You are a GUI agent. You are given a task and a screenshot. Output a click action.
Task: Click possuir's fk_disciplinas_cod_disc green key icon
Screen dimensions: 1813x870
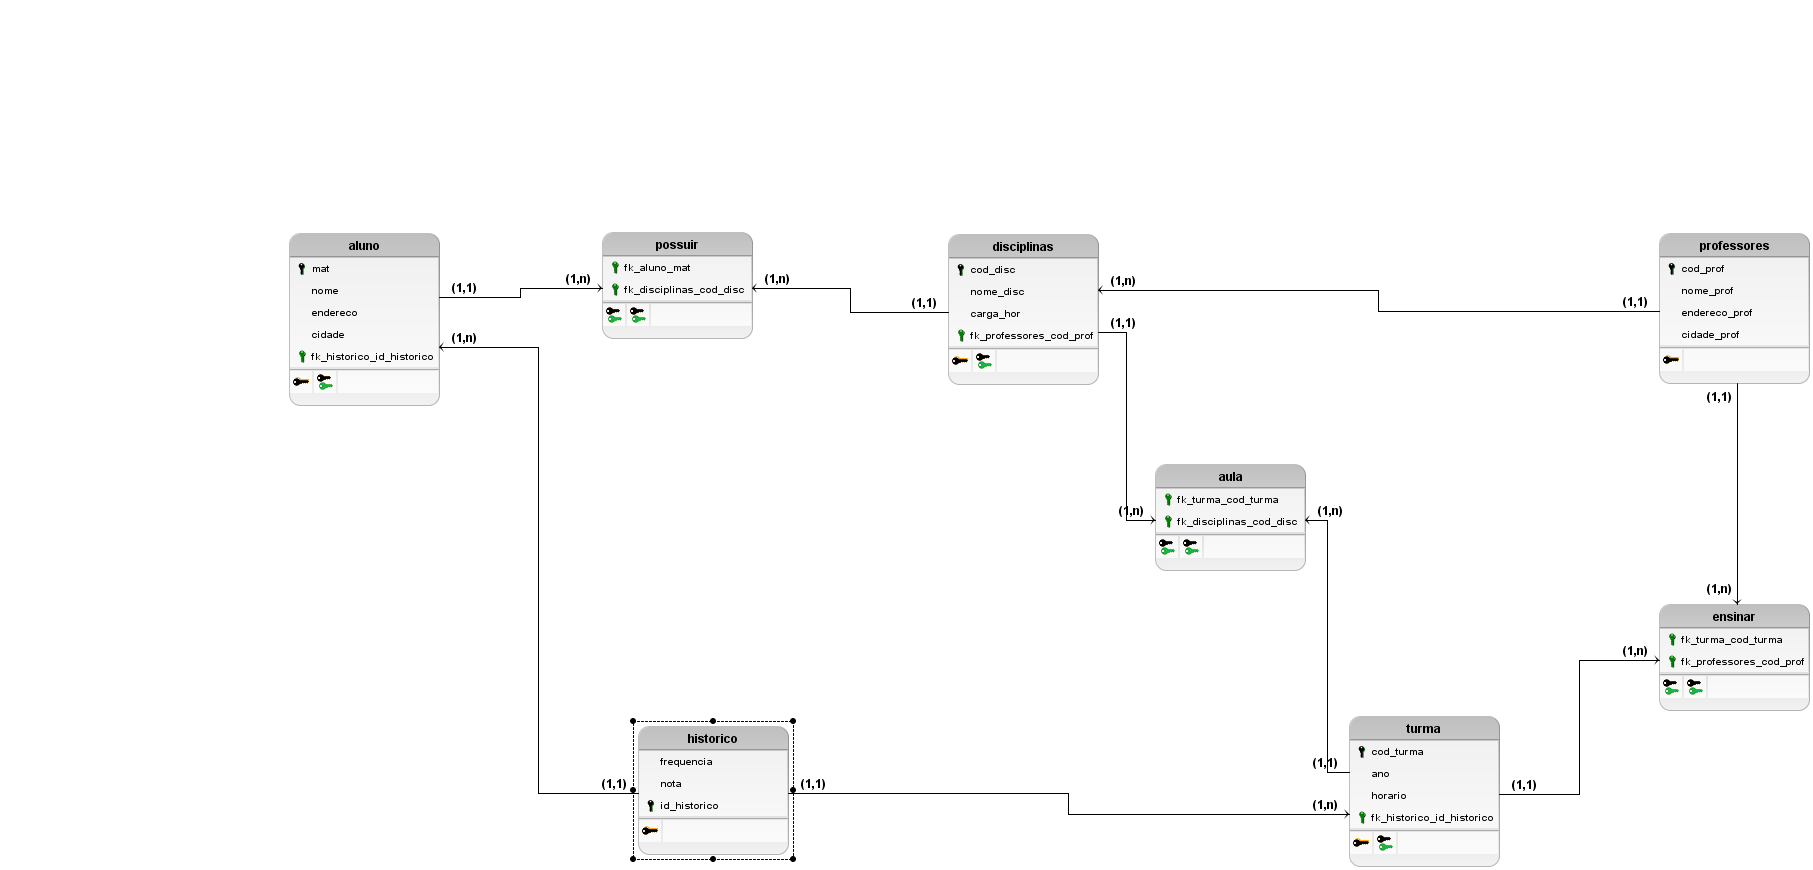pos(615,290)
